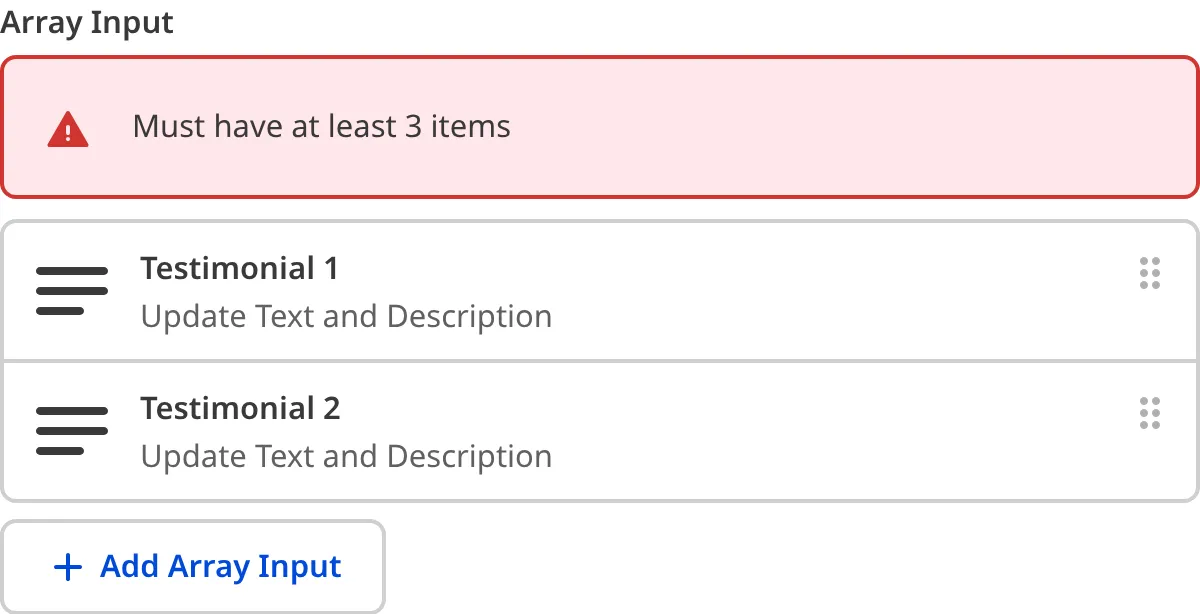Click the Array Input section heading
Viewport: 1200px width, 614px height.
[86, 22]
